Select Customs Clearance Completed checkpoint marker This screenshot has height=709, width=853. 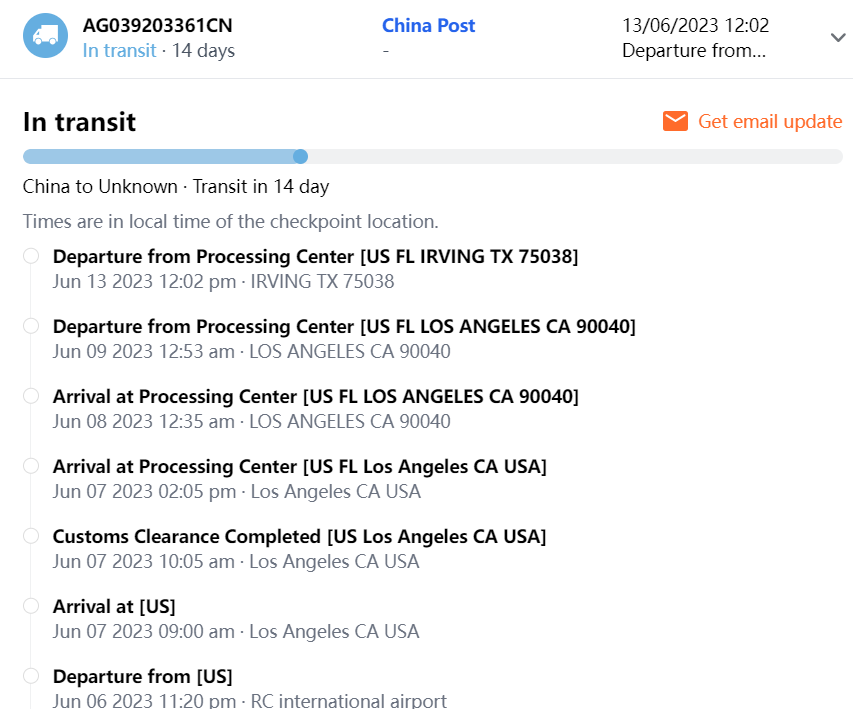[31, 536]
